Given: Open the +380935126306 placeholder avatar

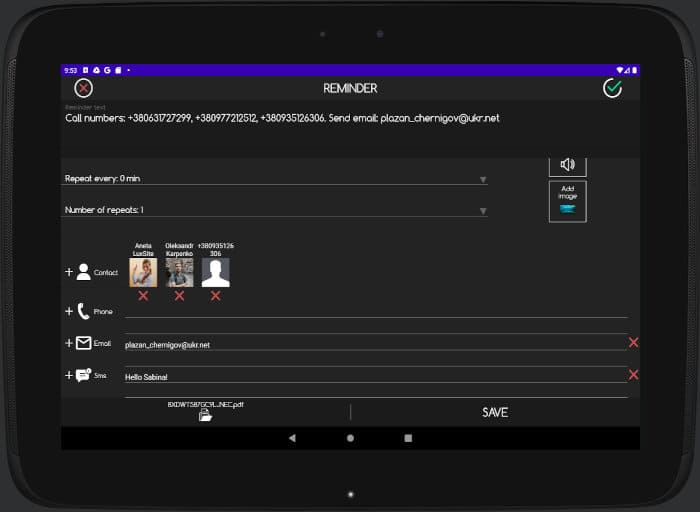Looking at the screenshot, I should tap(216, 272).
